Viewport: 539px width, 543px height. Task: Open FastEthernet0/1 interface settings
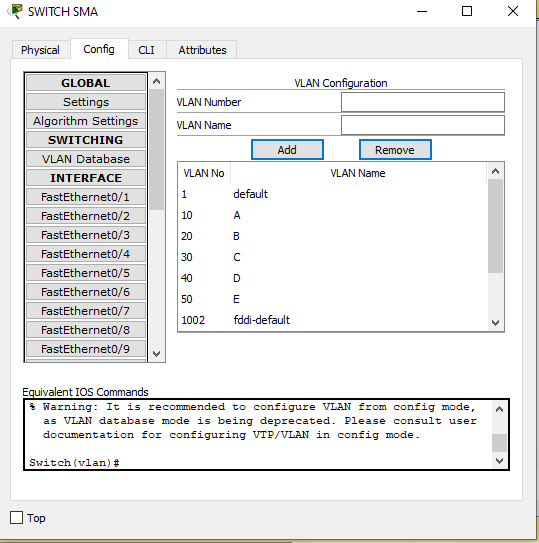(86, 197)
